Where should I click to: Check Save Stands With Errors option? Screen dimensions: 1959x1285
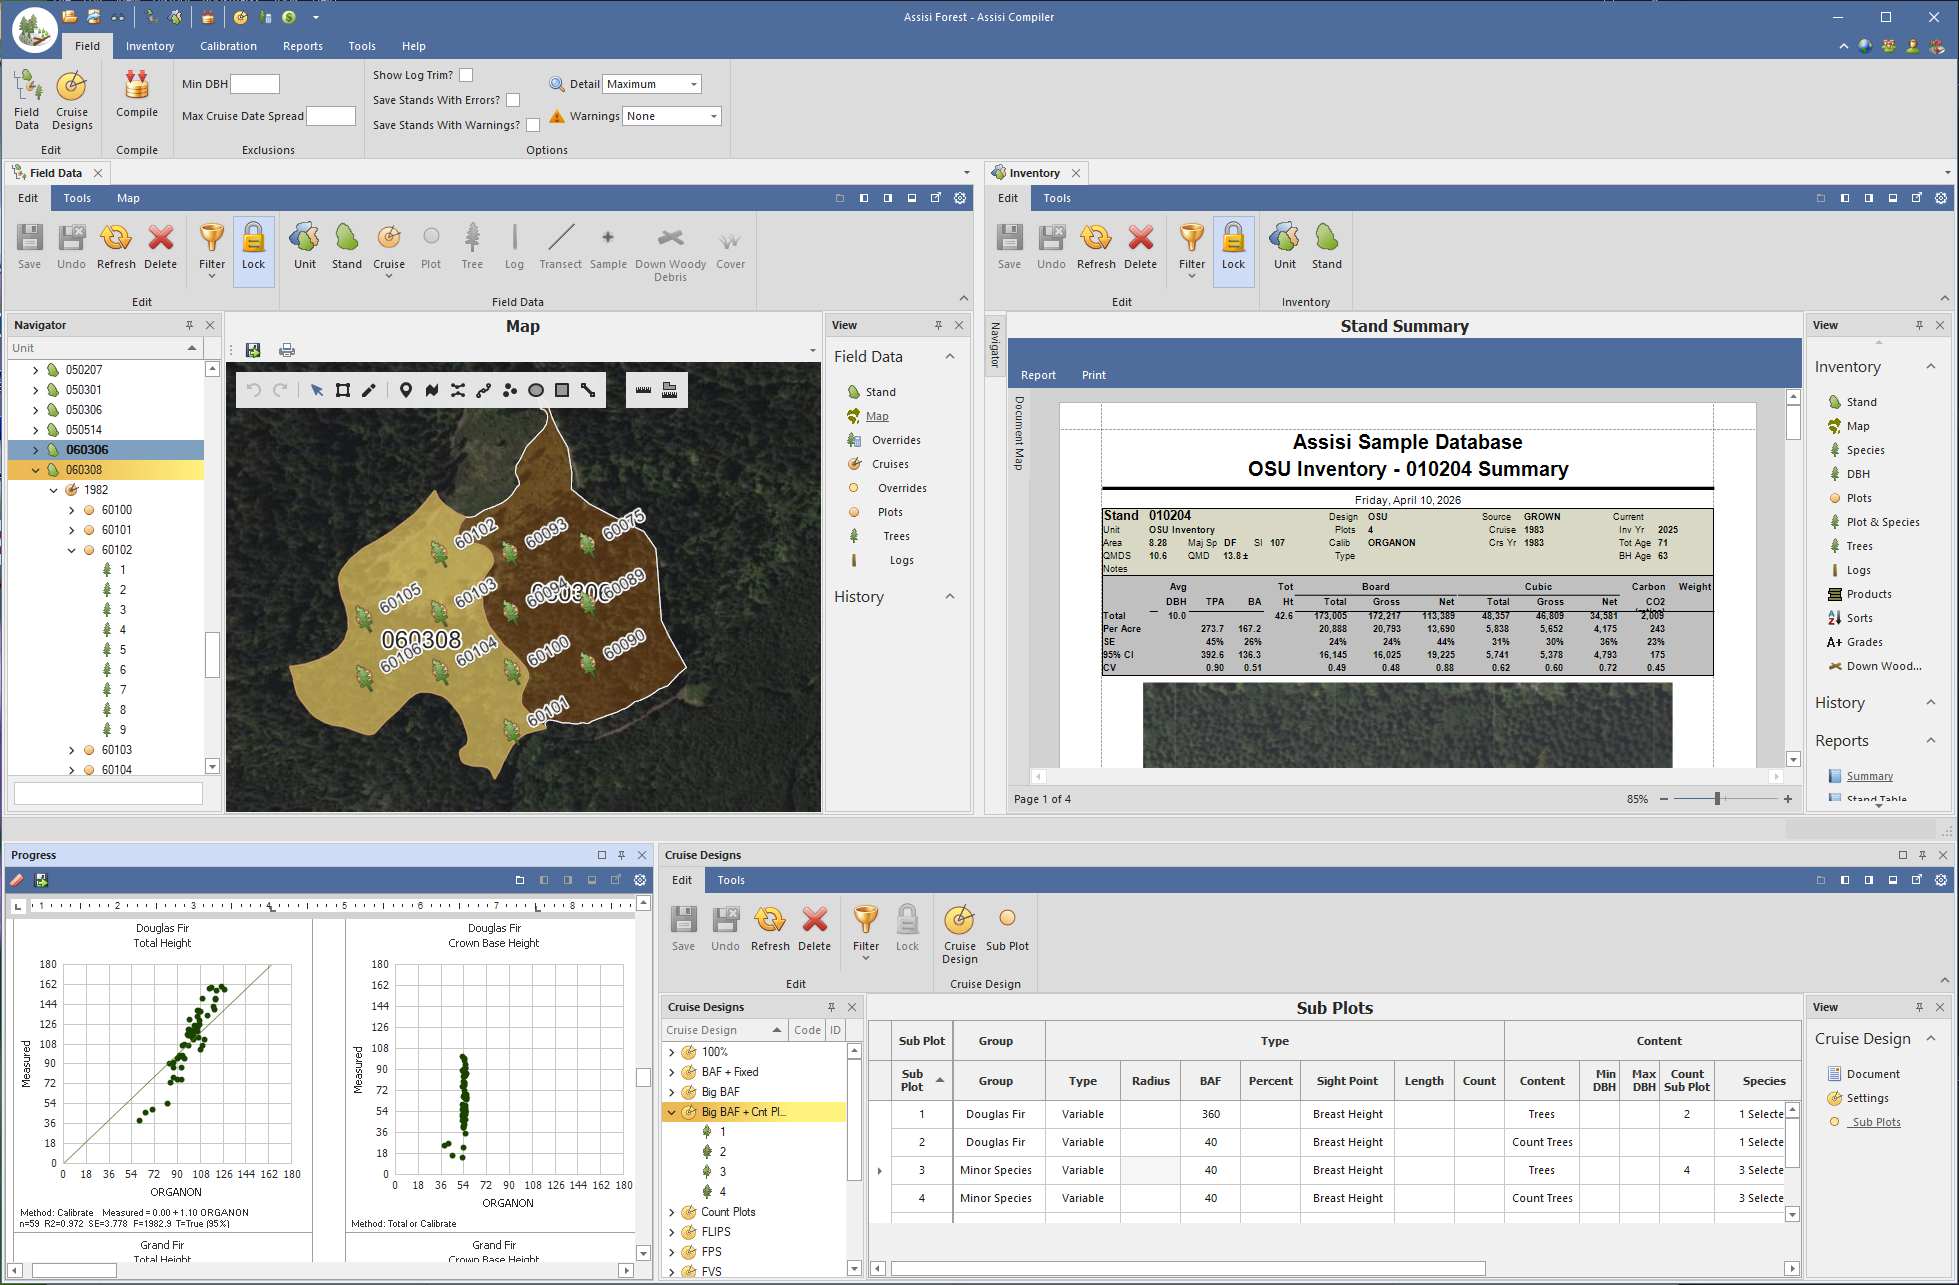[x=513, y=100]
